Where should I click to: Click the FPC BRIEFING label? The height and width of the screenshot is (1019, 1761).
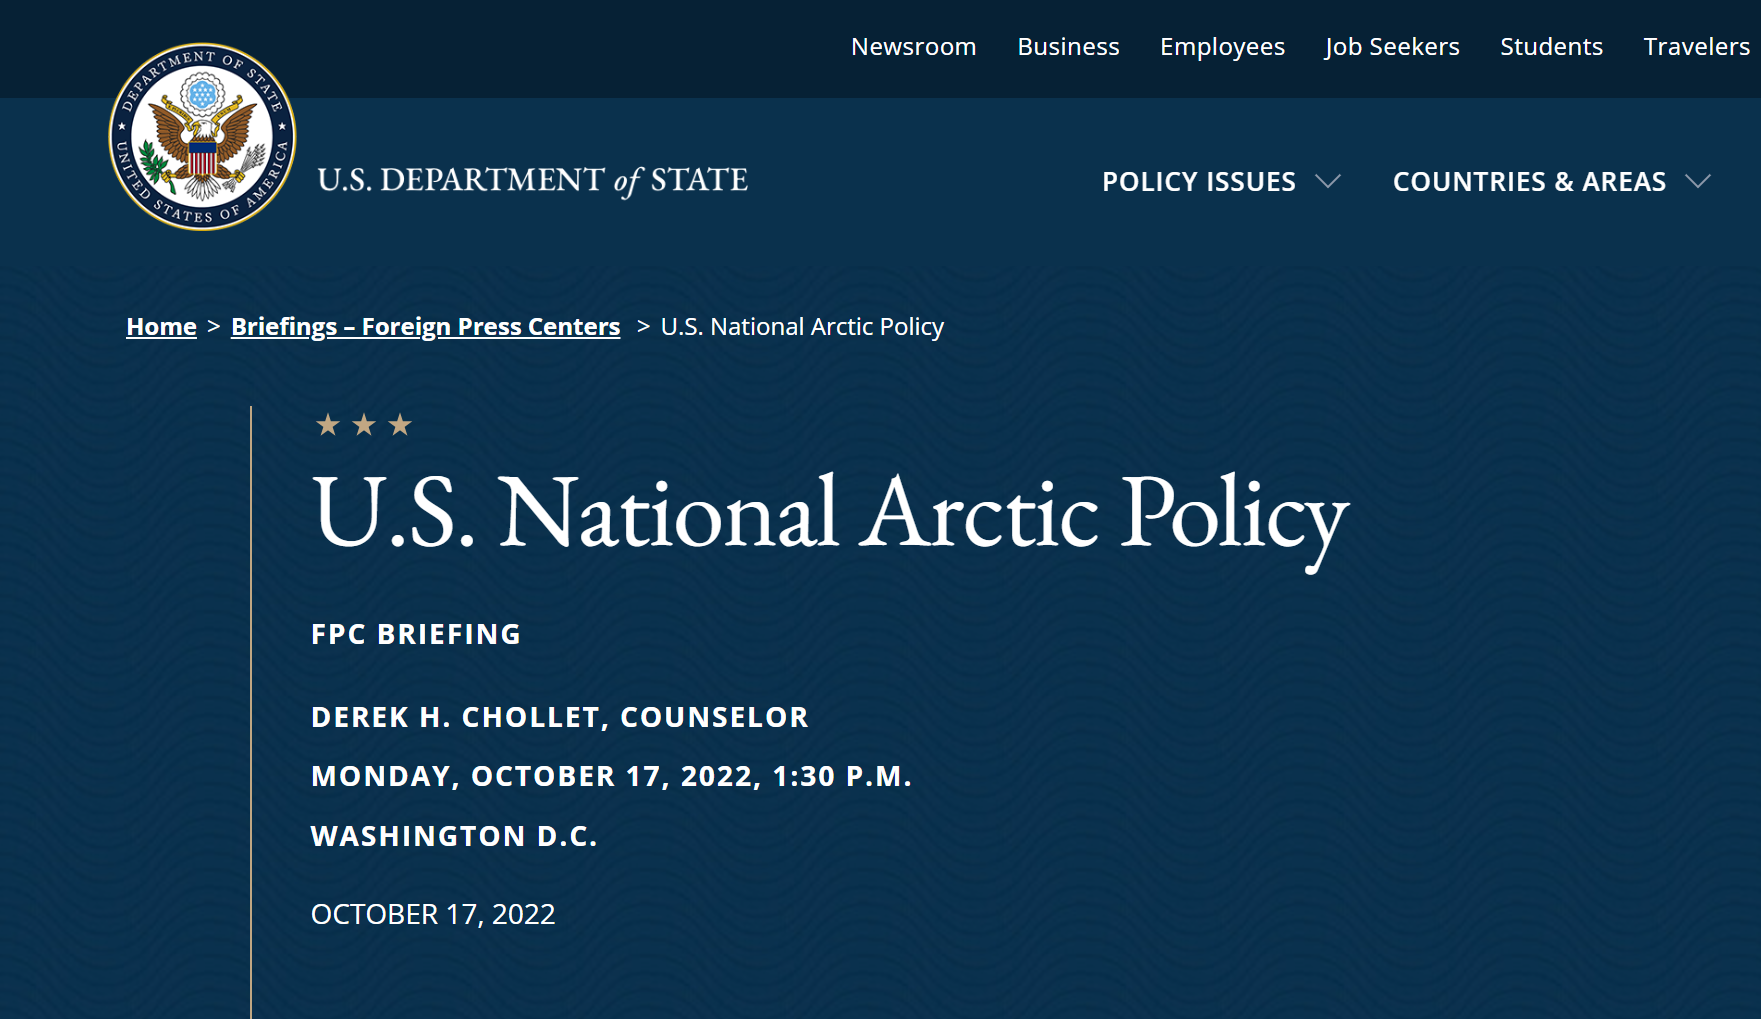click(x=416, y=634)
